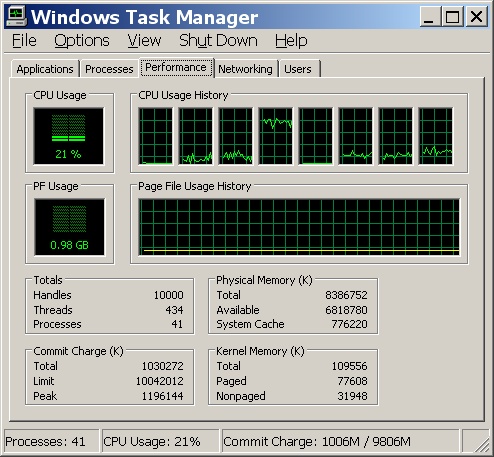
Task: Click the first CPU history graph
Action: pyautogui.click(x=156, y=136)
